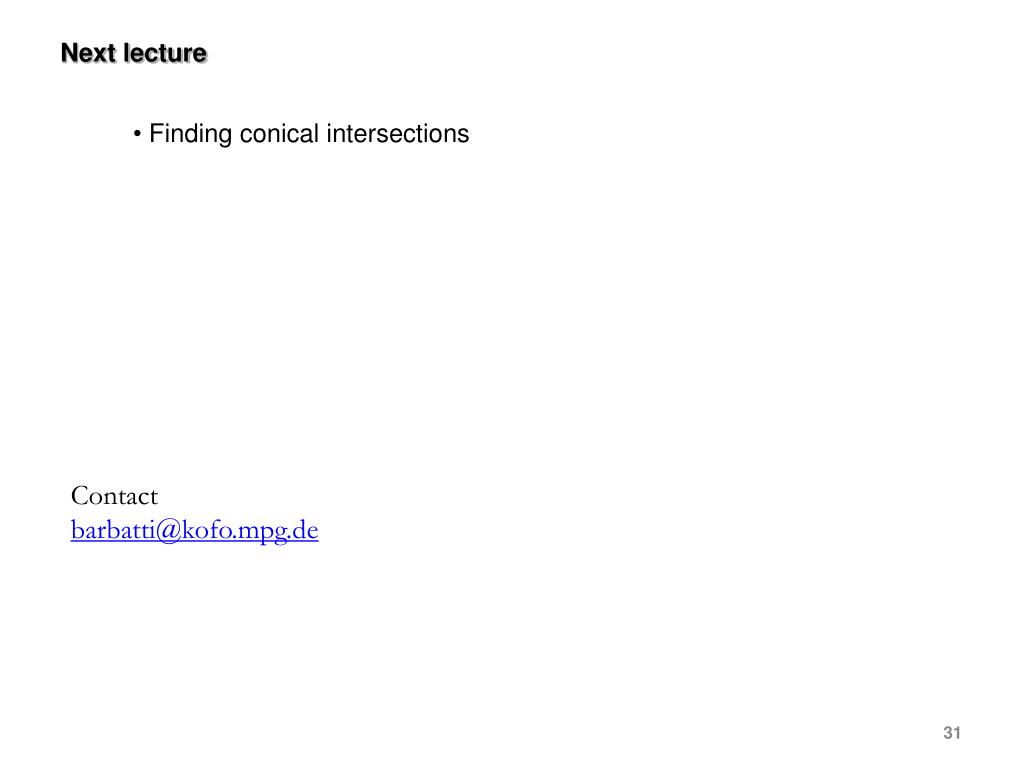Screen dimensions: 1024x768
Task: Click the capital 'N' of Next lecture
Action: click(70, 53)
